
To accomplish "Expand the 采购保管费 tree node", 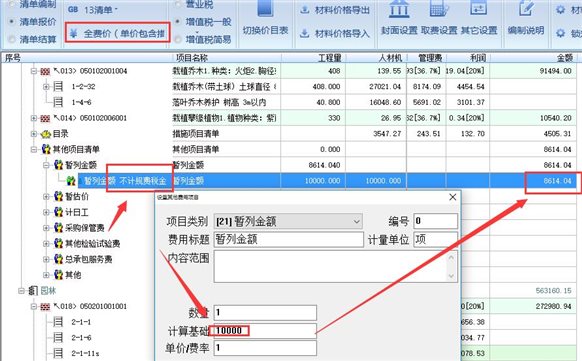I will pos(46,227).
